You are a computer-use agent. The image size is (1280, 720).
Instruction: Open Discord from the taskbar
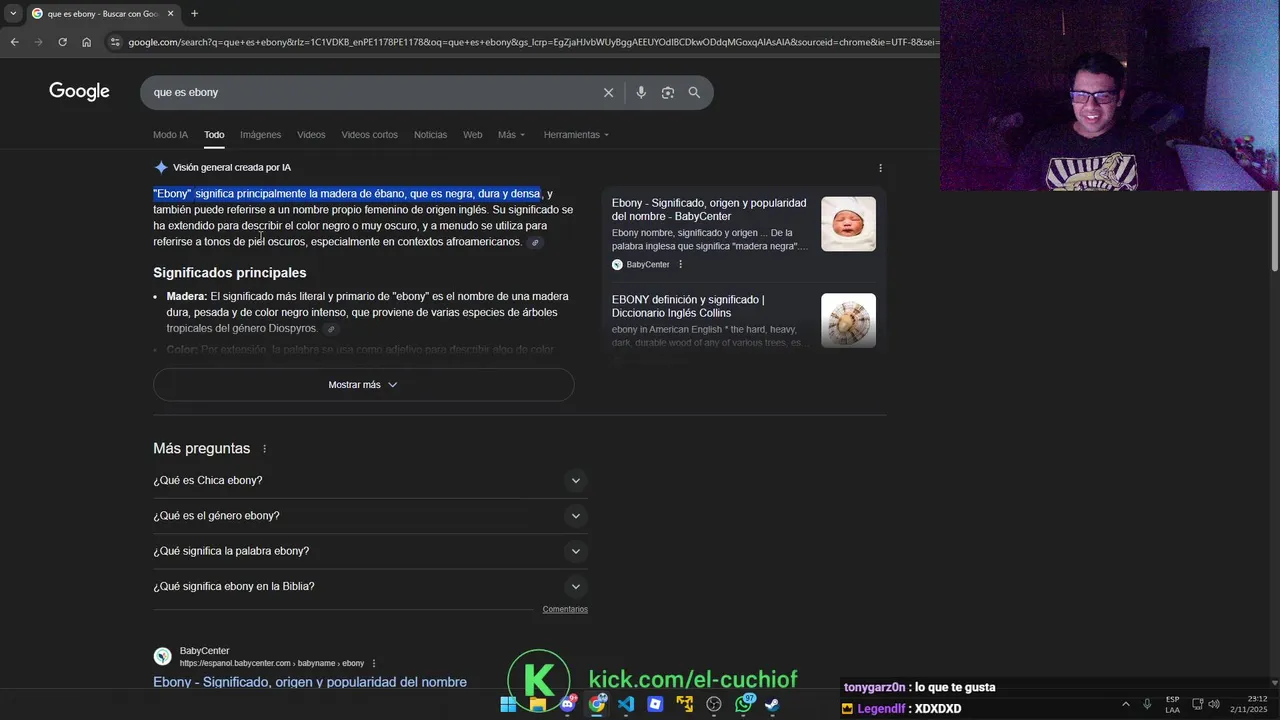[x=567, y=704]
